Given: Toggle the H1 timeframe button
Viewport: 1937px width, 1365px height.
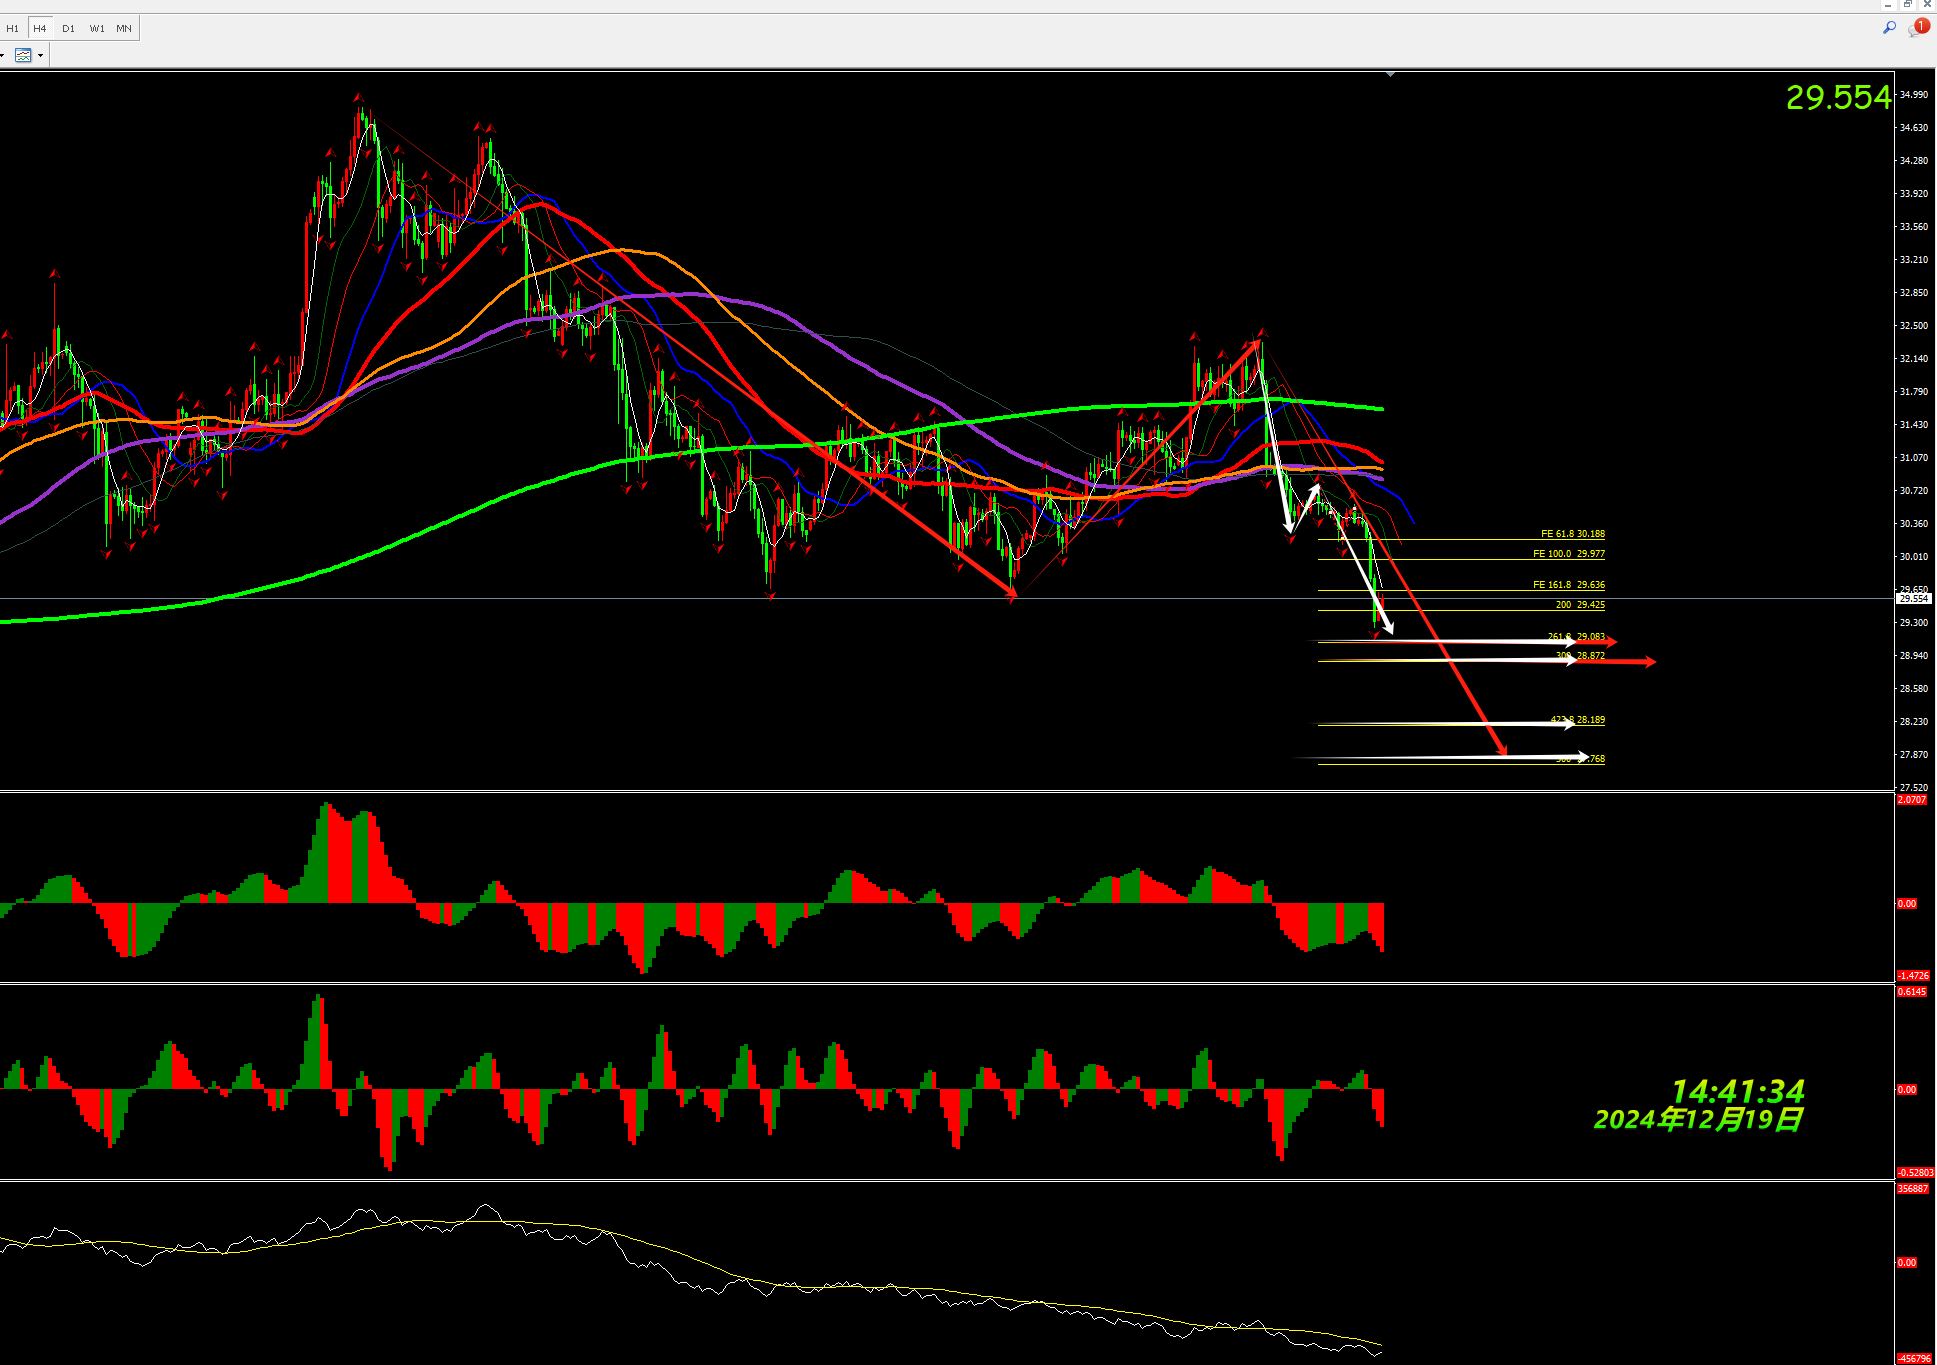Looking at the screenshot, I should coord(13,28).
